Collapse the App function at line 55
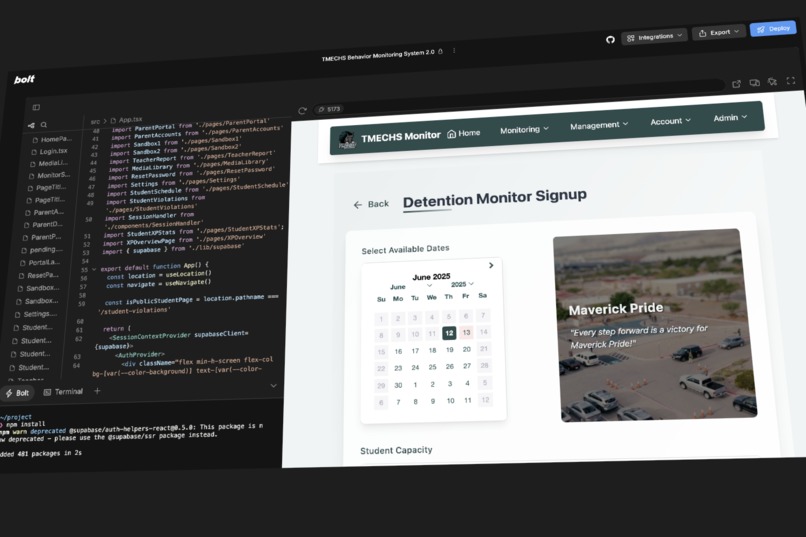 pos(94,269)
